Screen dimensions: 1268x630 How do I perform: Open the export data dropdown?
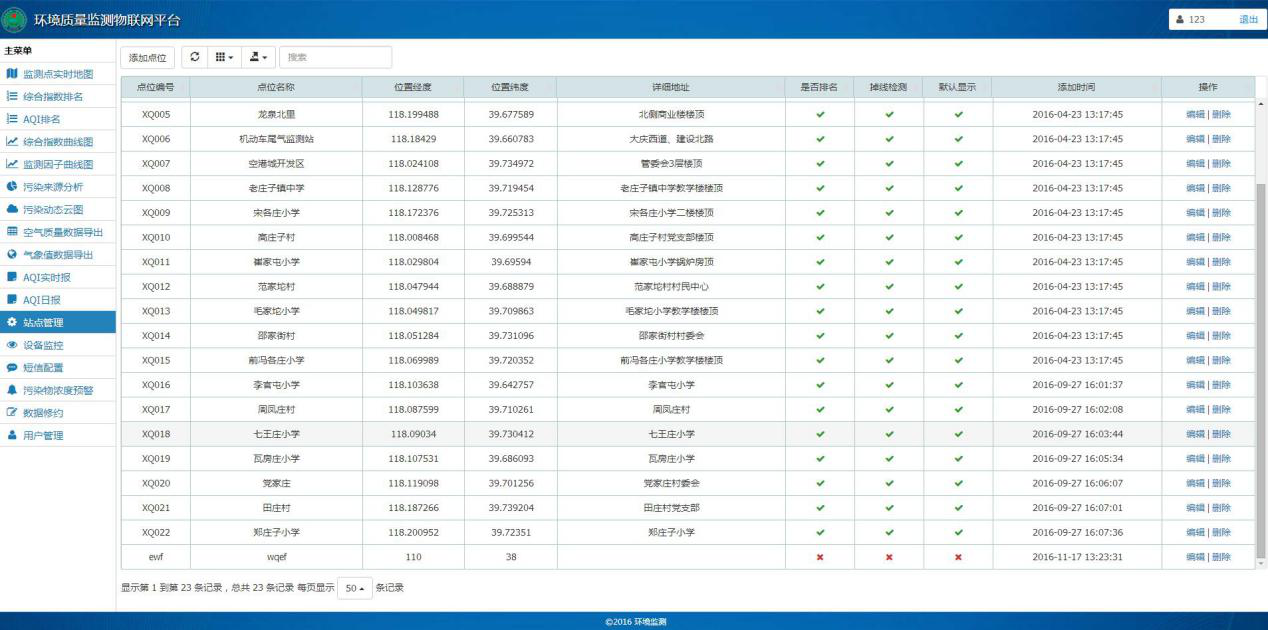[259, 57]
